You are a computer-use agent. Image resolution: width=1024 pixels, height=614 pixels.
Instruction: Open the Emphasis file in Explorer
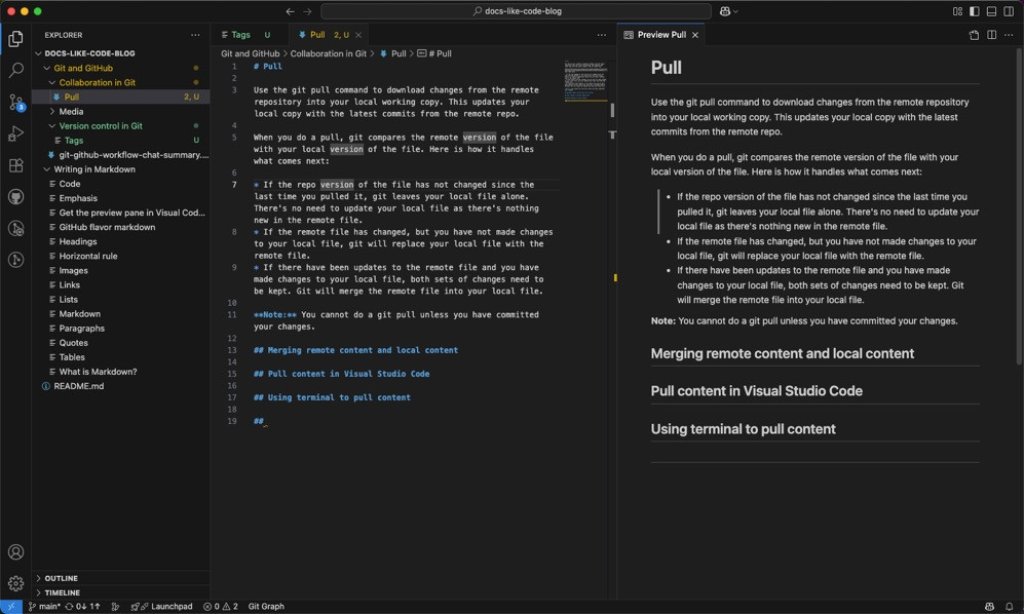click(x=121, y=198)
